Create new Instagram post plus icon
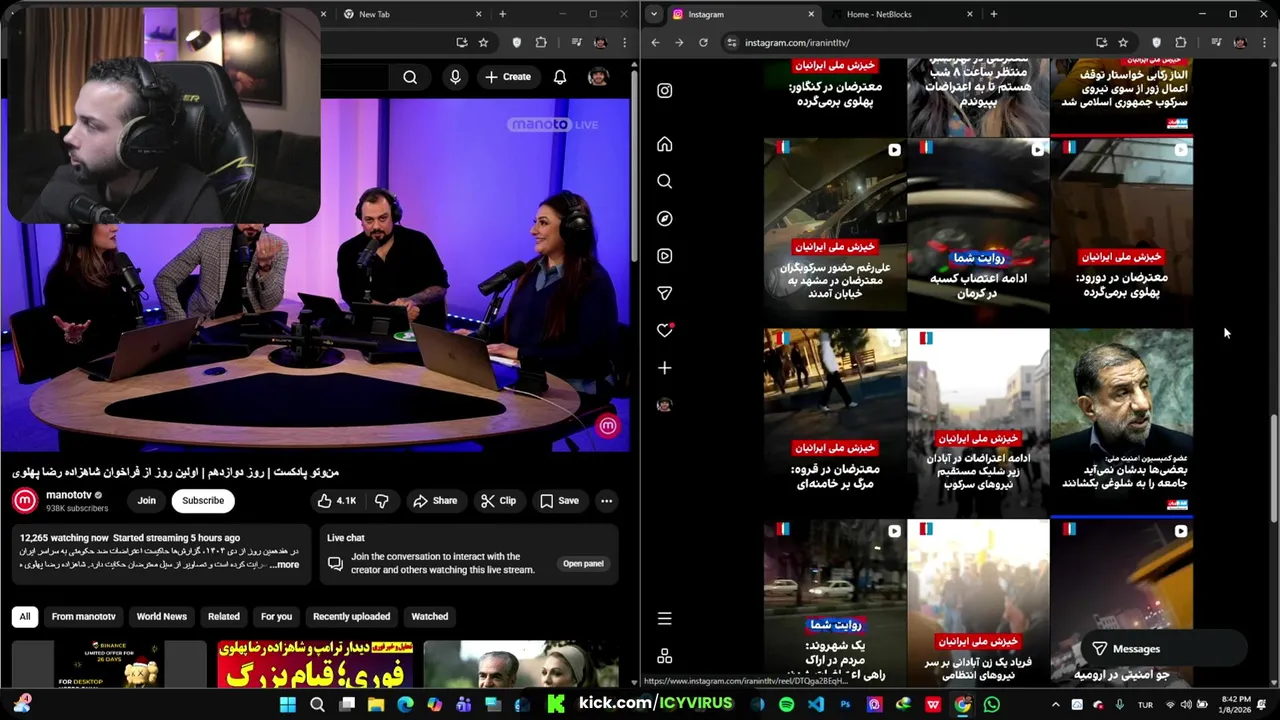The image size is (1280, 720). [x=665, y=368]
